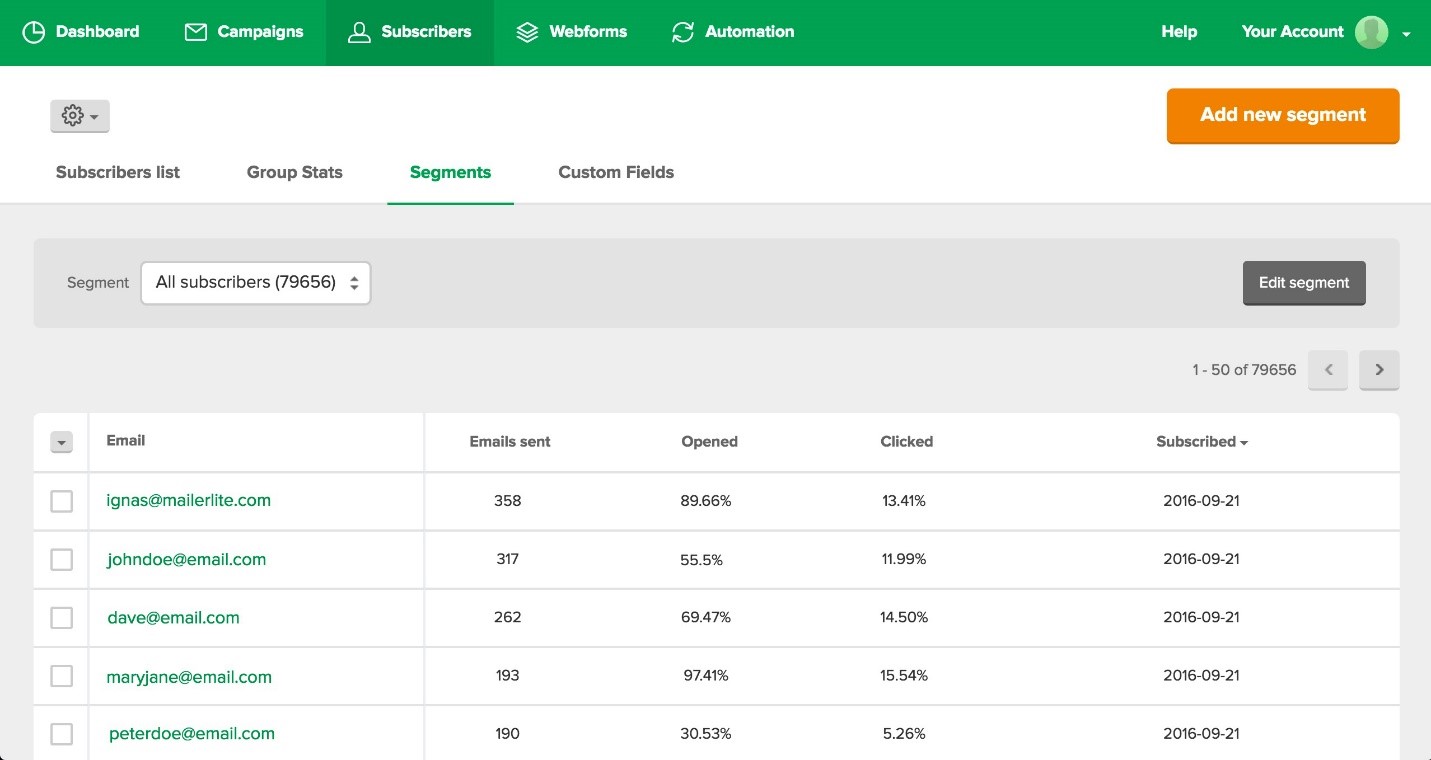
Task: Open the select-all dropdown in table header
Action: (61, 442)
